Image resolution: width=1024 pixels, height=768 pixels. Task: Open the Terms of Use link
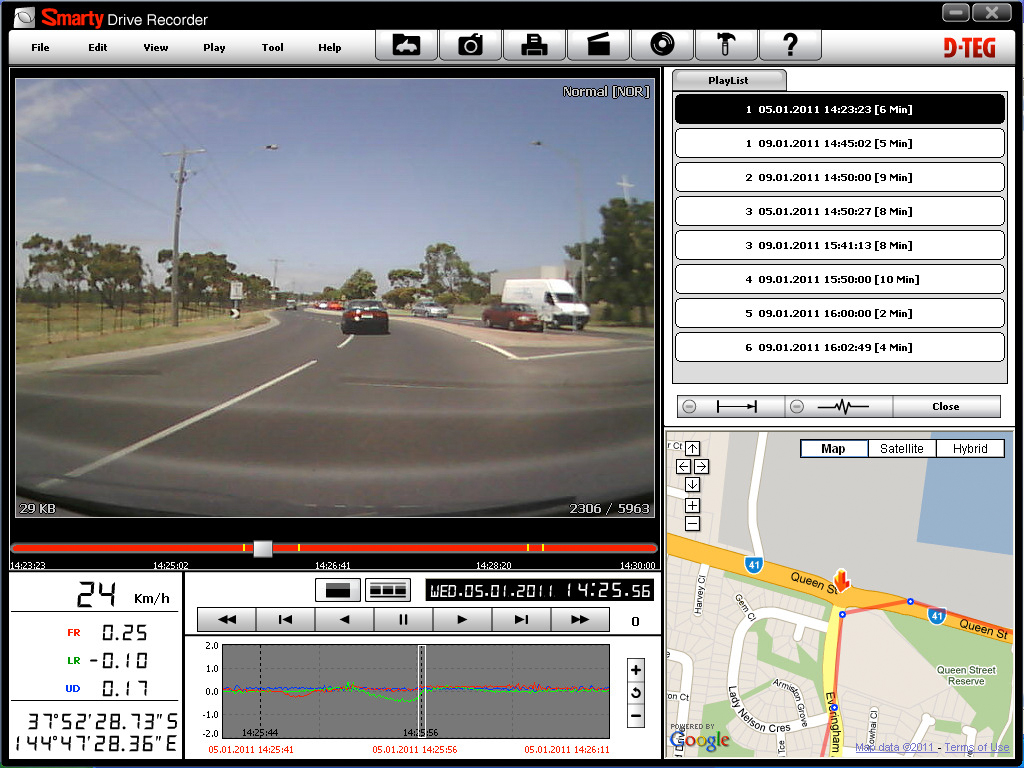pos(976,747)
